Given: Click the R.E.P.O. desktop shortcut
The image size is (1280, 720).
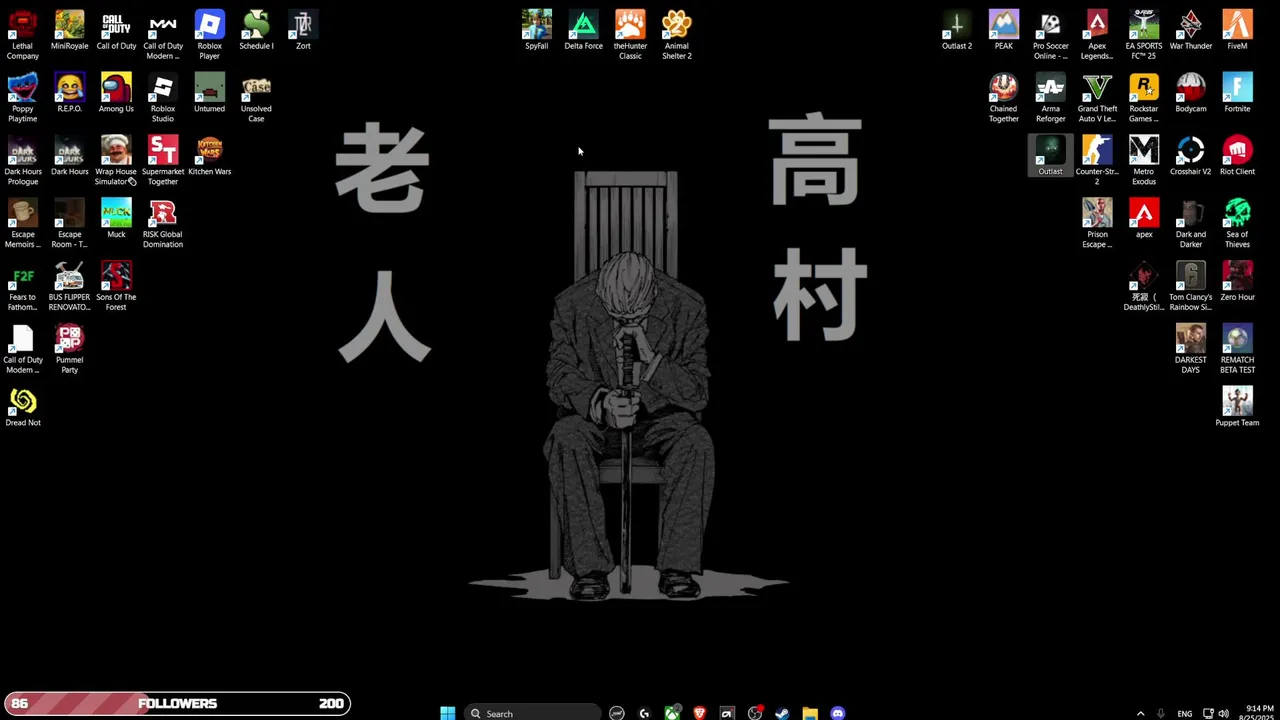Looking at the screenshot, I should (69, 93).
